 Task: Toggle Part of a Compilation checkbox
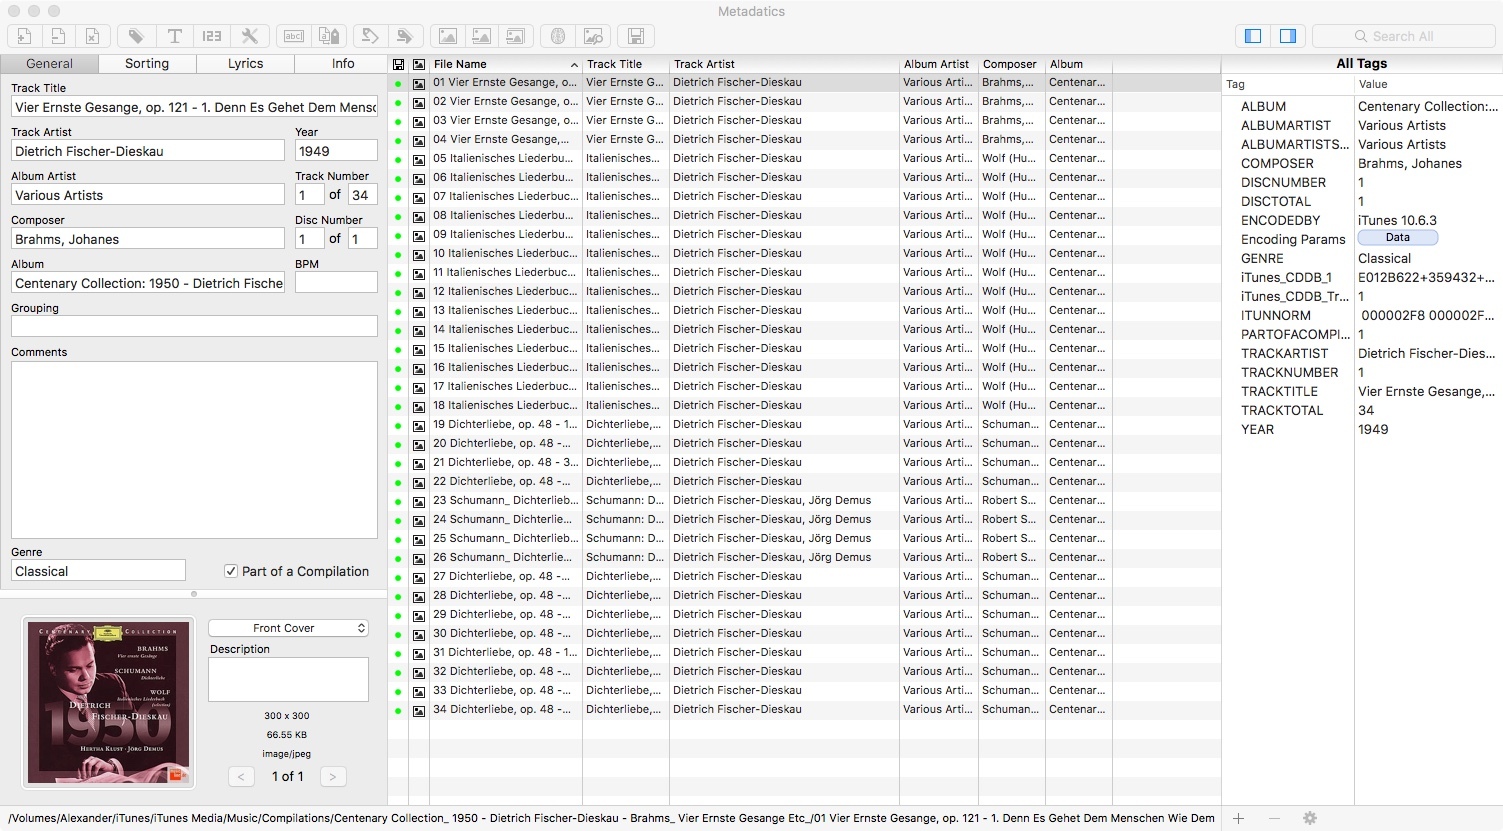(x=231, y=571)
